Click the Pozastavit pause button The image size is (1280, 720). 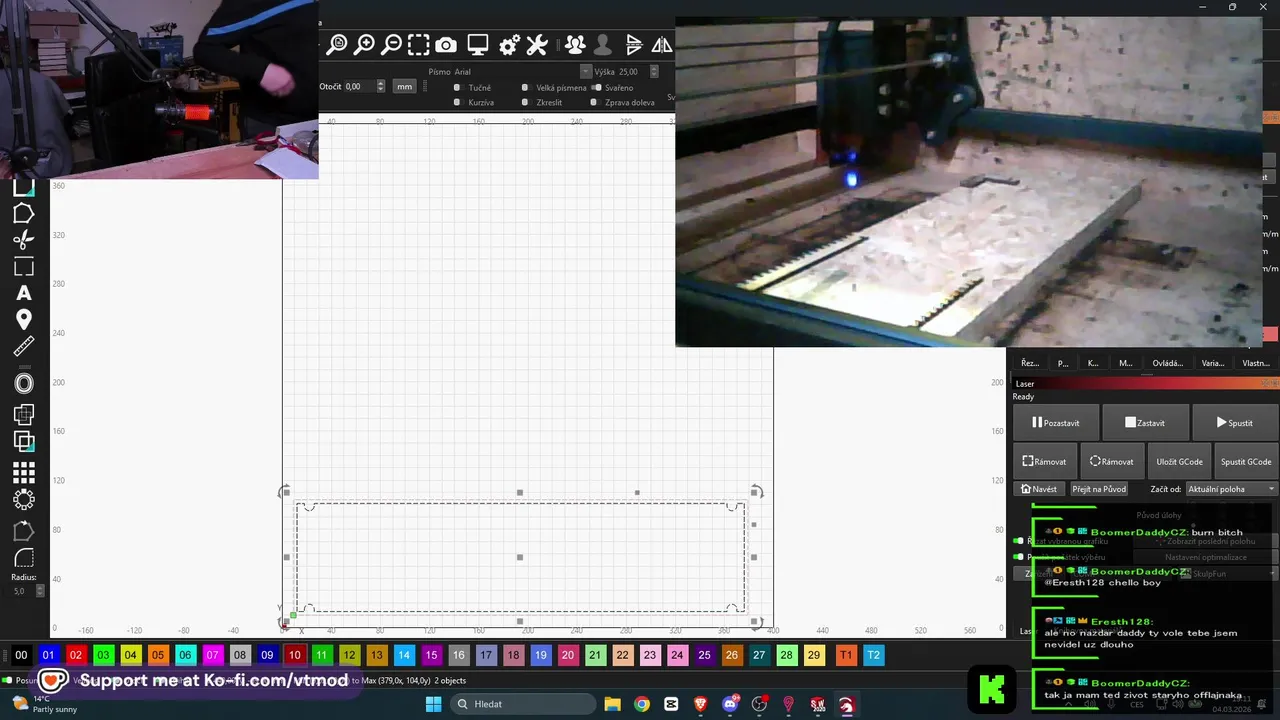pyautogui.click(x=1055, y=423)
